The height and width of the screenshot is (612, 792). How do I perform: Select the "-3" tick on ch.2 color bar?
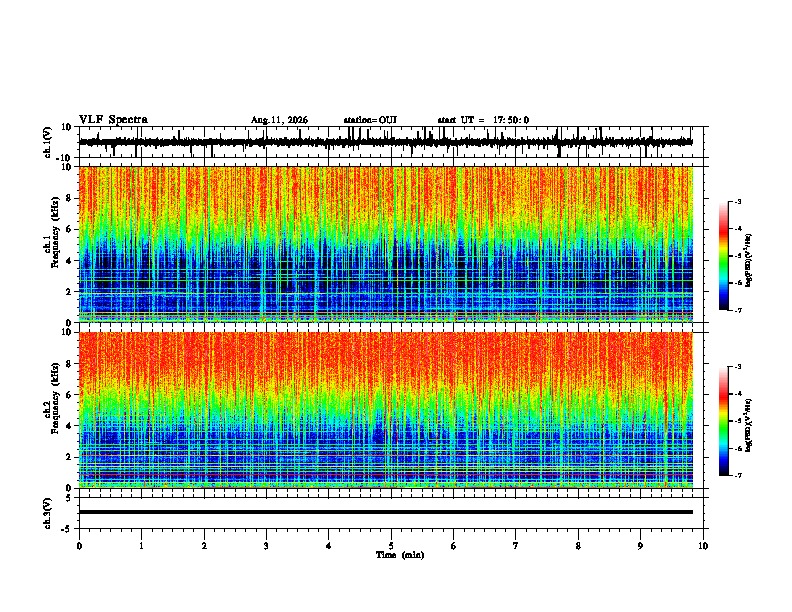[737, 367]
